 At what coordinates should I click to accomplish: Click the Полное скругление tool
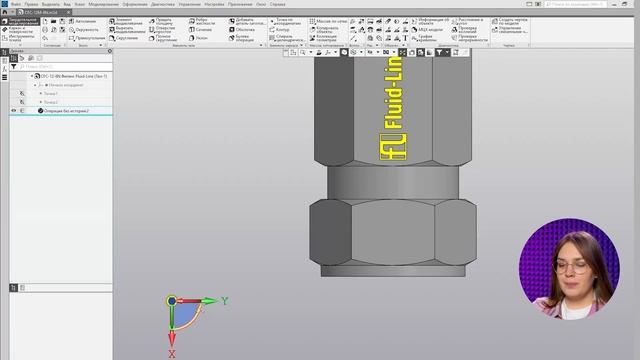[x=163, y=38]
